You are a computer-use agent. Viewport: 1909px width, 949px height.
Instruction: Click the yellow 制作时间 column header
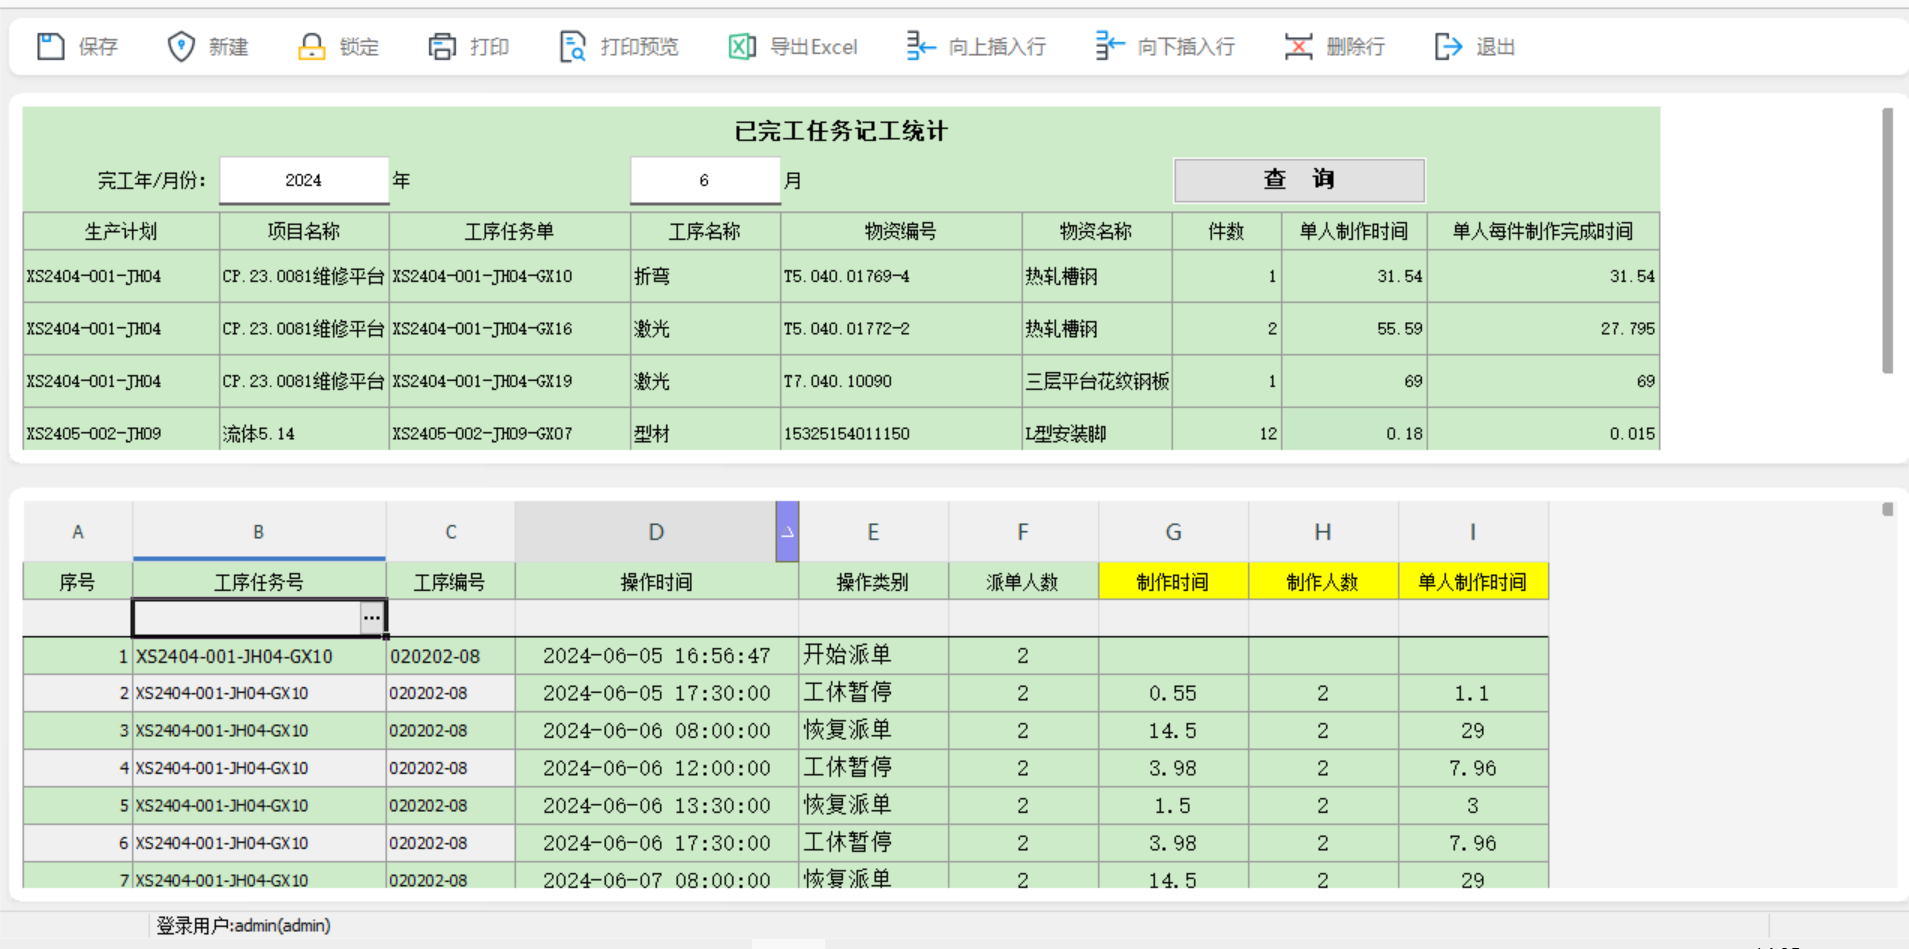pyautogui.click(x=1172, y=582)
